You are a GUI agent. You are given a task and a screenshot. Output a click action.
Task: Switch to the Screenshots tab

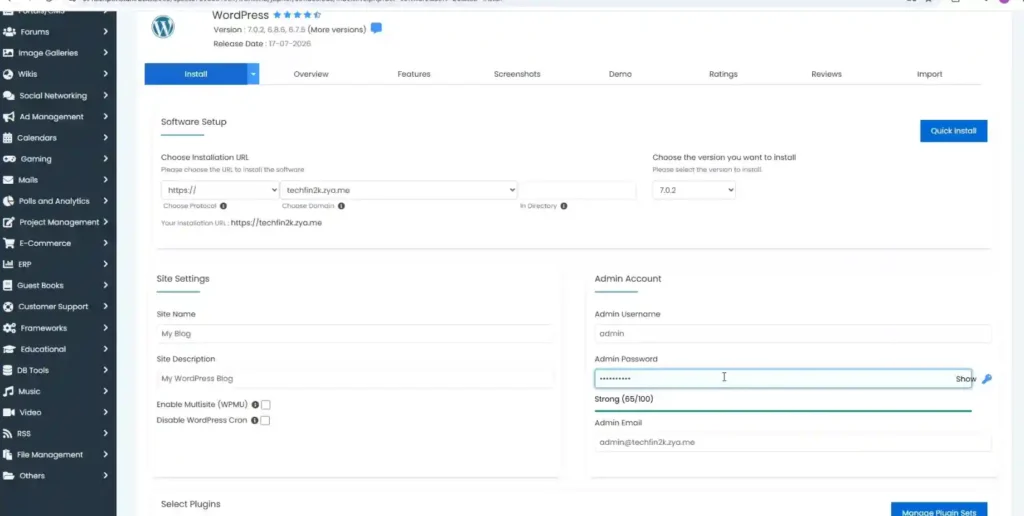click(x=517, y=74)
